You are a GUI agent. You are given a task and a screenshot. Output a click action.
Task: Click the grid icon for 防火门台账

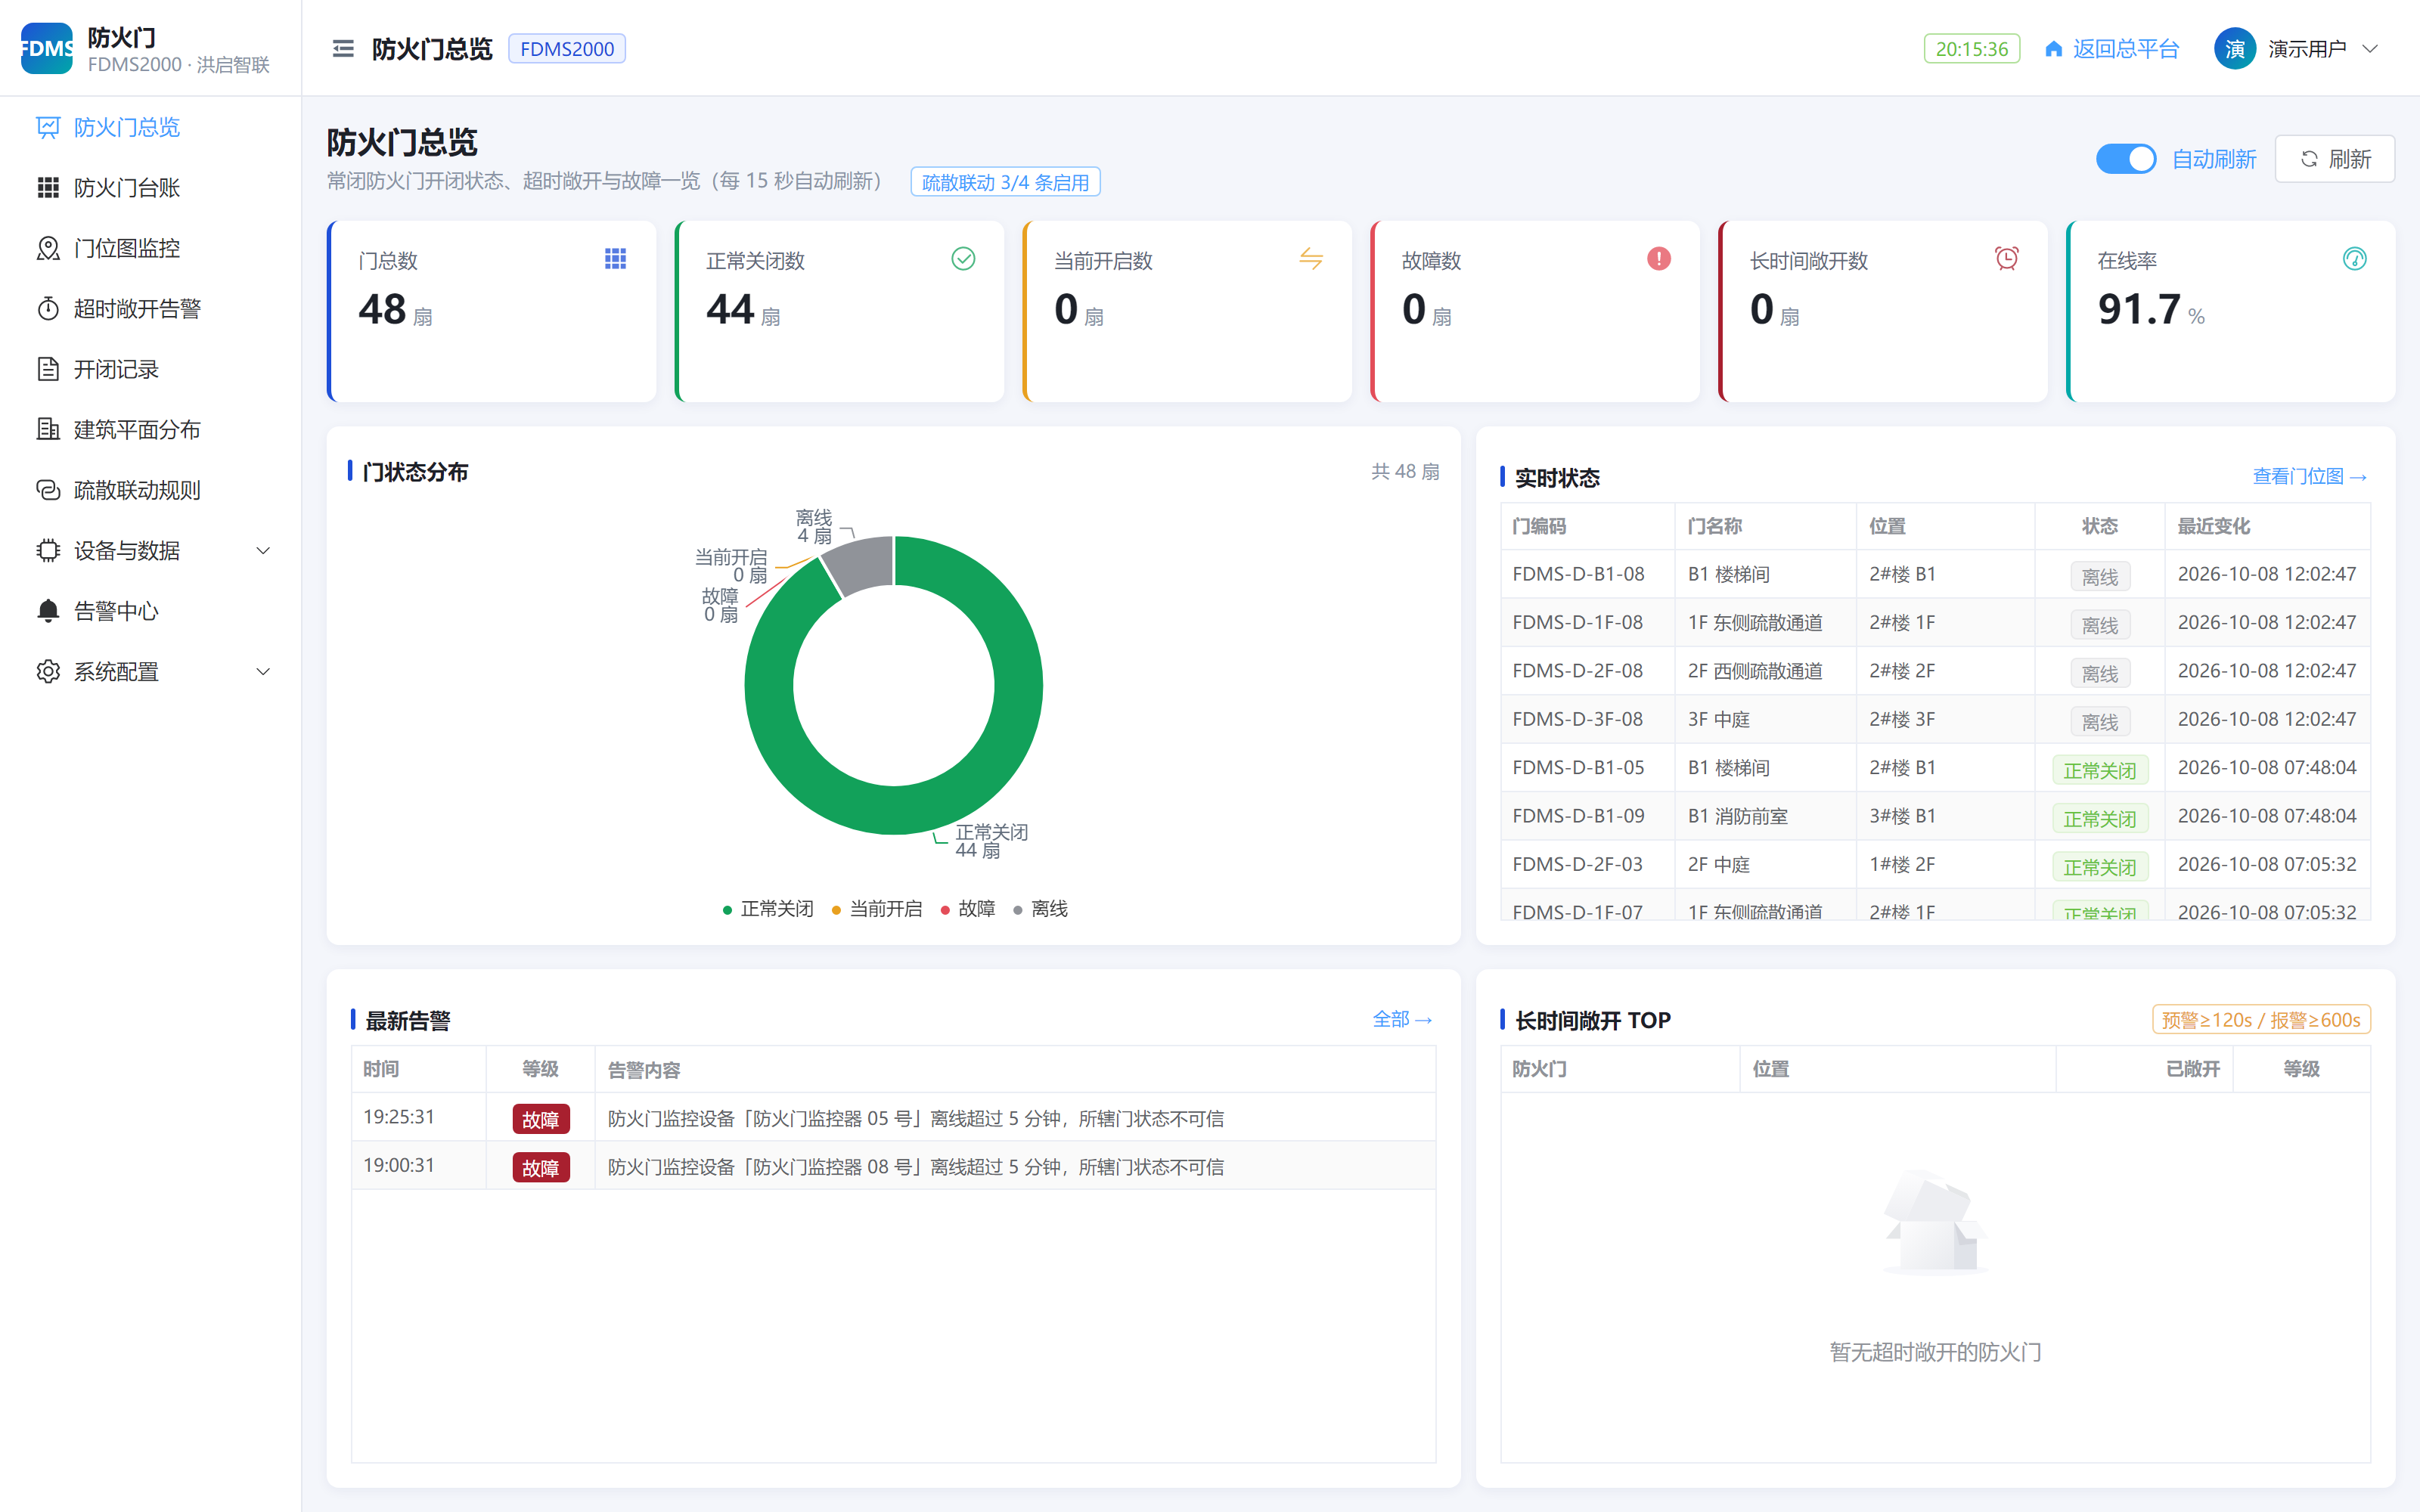click(x=48, y=188)
